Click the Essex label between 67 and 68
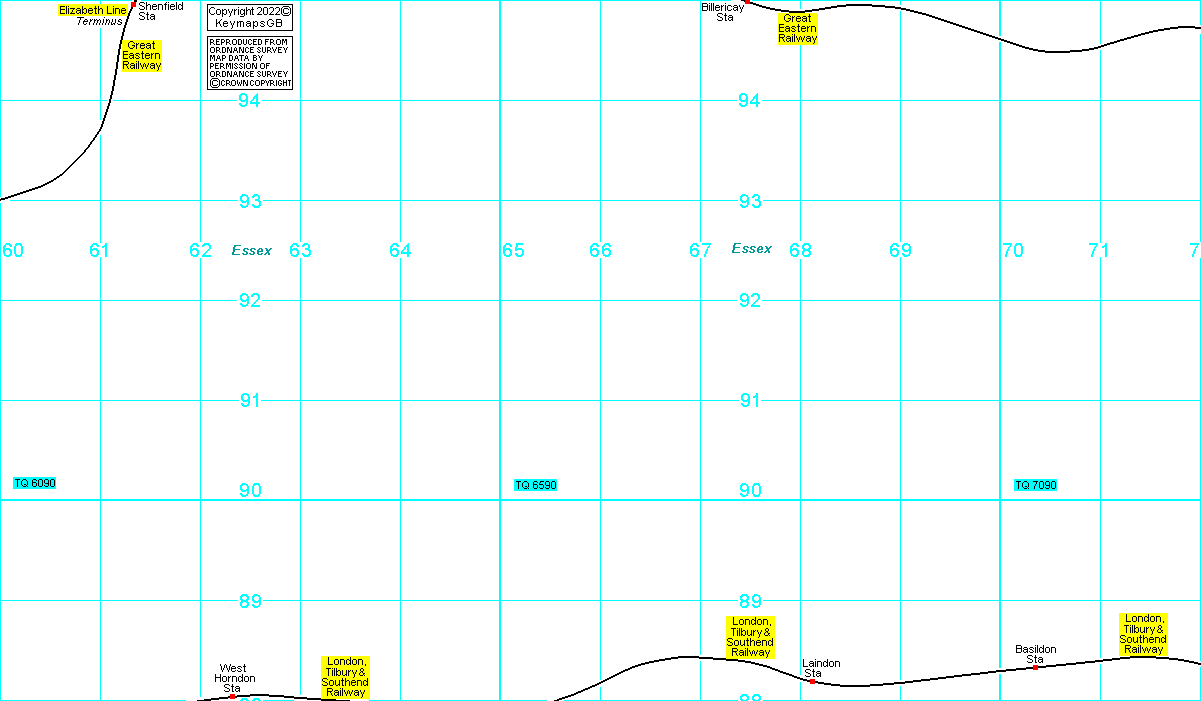The width and height of the screenshot is (1201, 701). 751,248
